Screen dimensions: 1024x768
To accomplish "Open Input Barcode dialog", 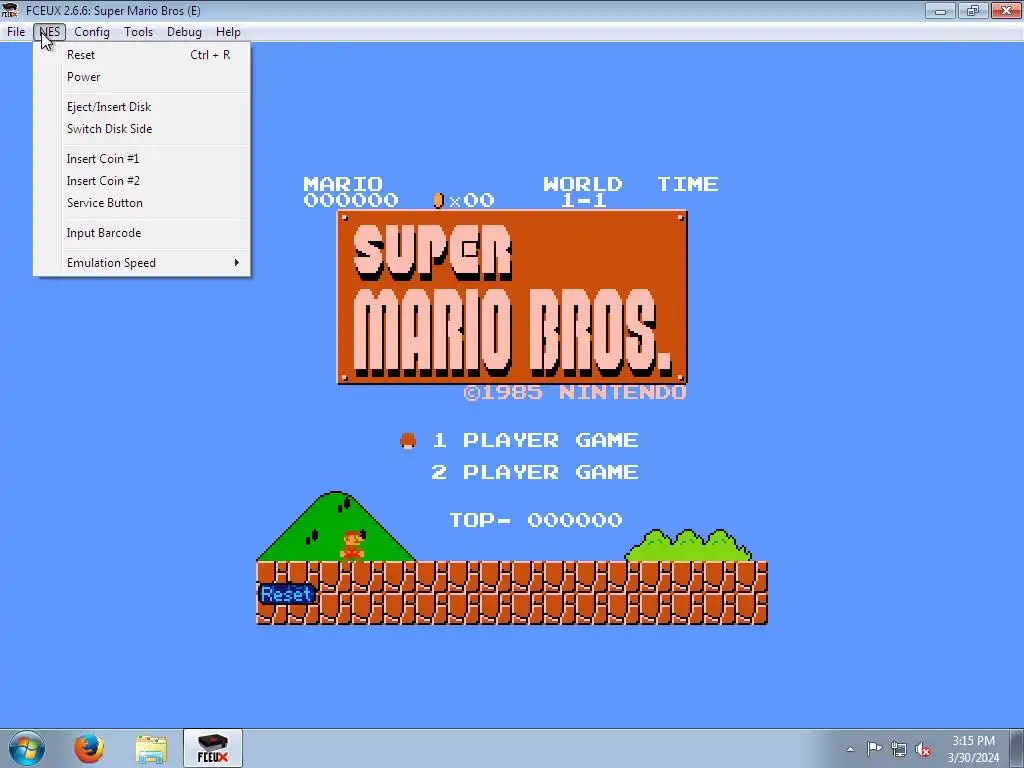I will tap(142, 233).
